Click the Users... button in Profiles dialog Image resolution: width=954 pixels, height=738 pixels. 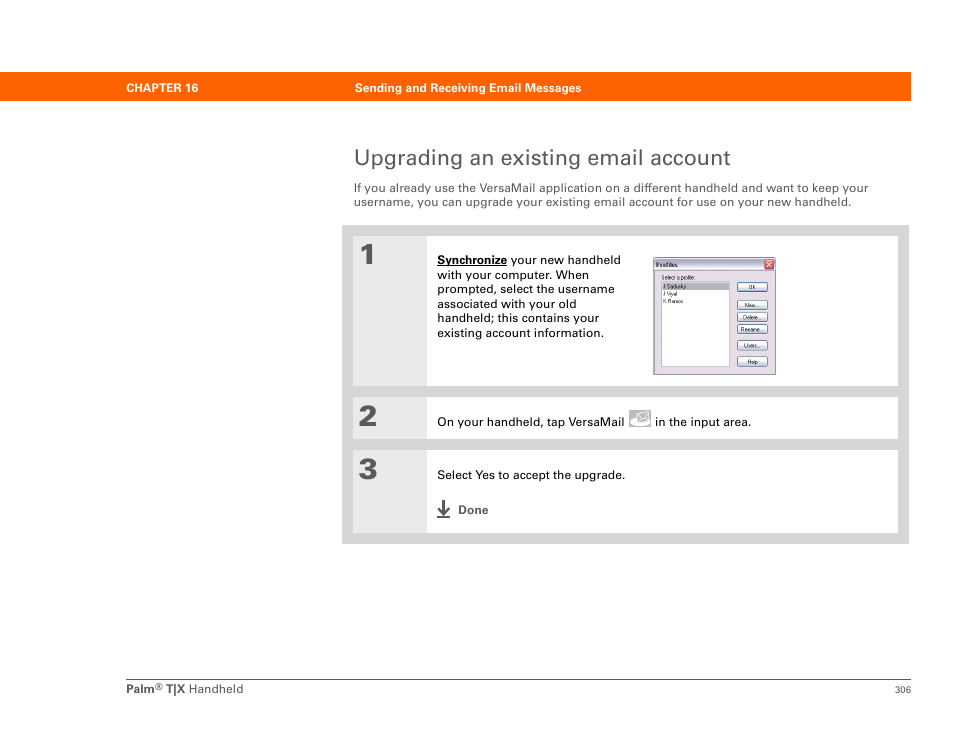pos(752,346)
